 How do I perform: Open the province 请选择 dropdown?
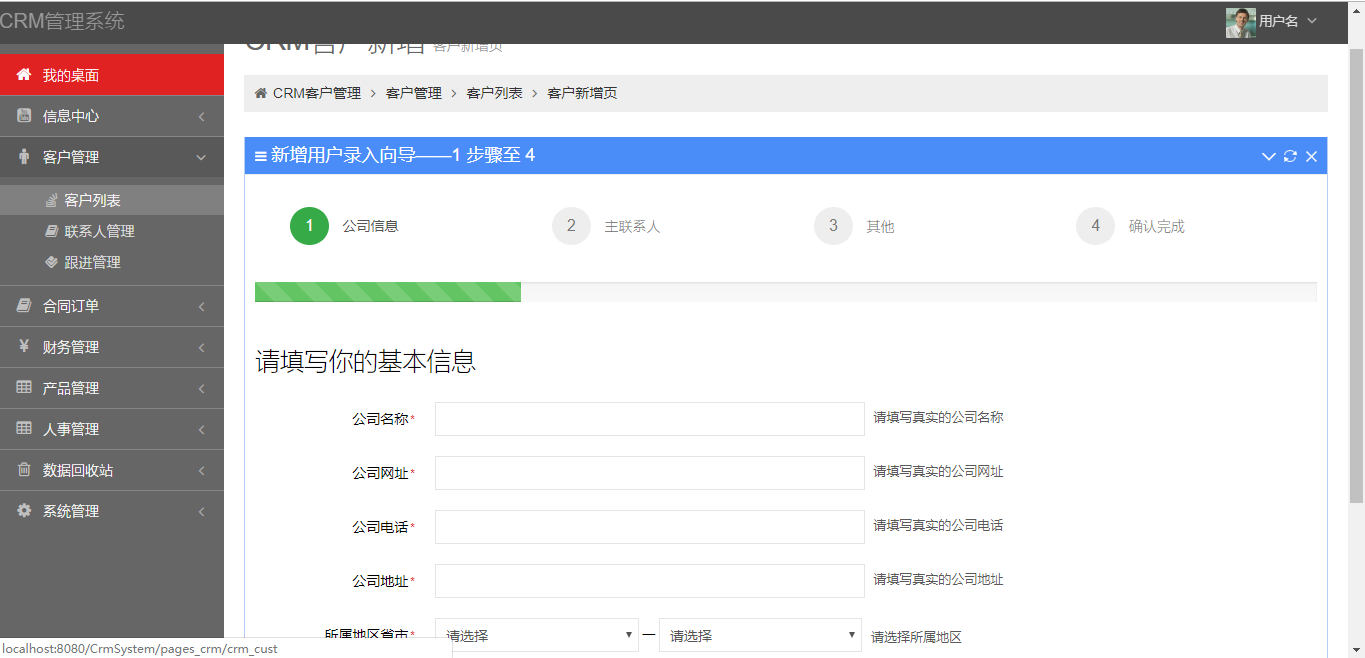coord(536,635)
